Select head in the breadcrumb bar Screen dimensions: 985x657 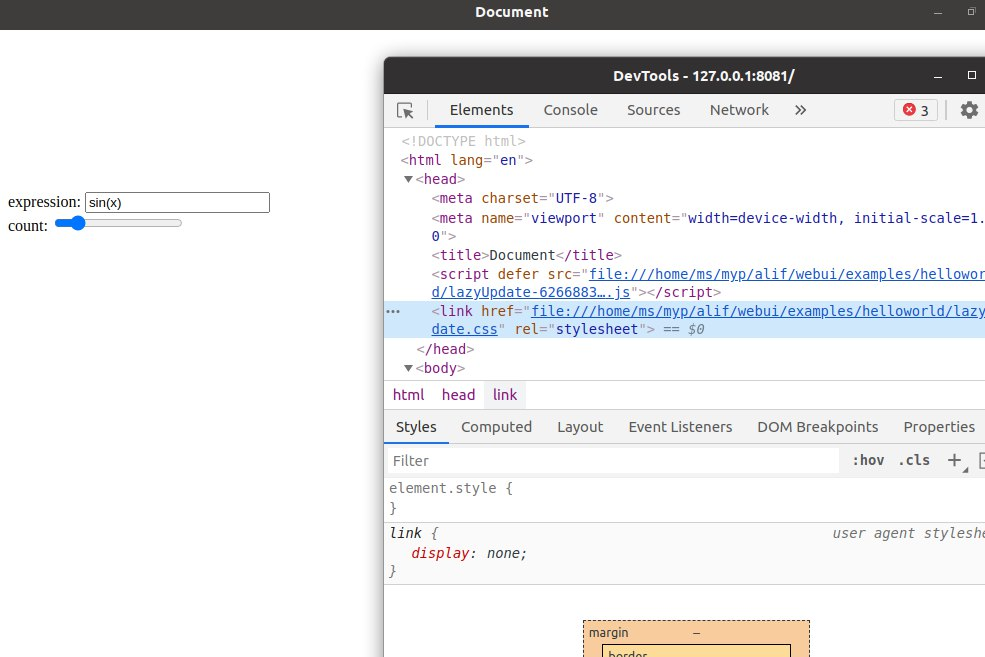(x=458, y=395)
